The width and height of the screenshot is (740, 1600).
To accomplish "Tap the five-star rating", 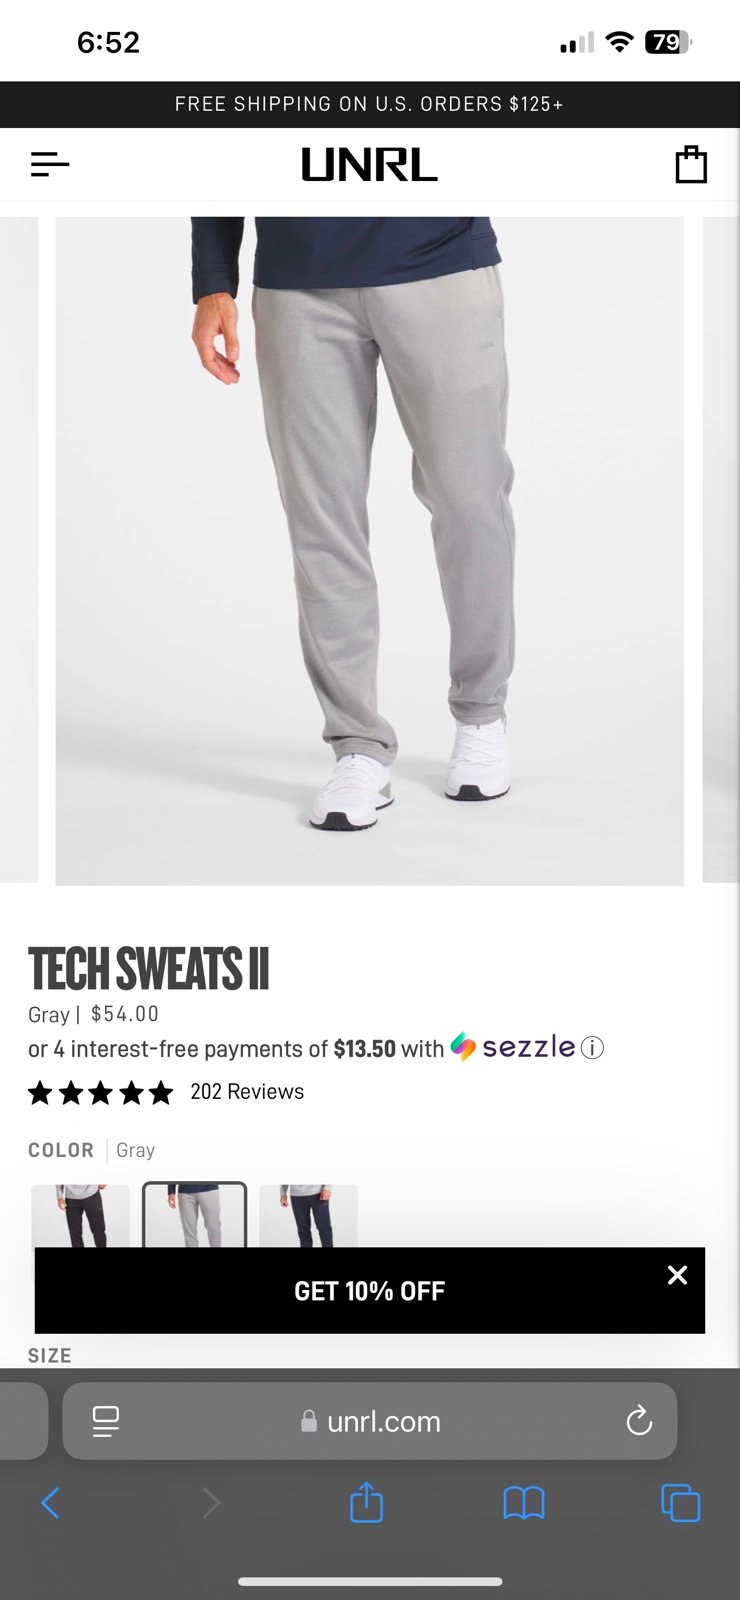I will 101,1092.
